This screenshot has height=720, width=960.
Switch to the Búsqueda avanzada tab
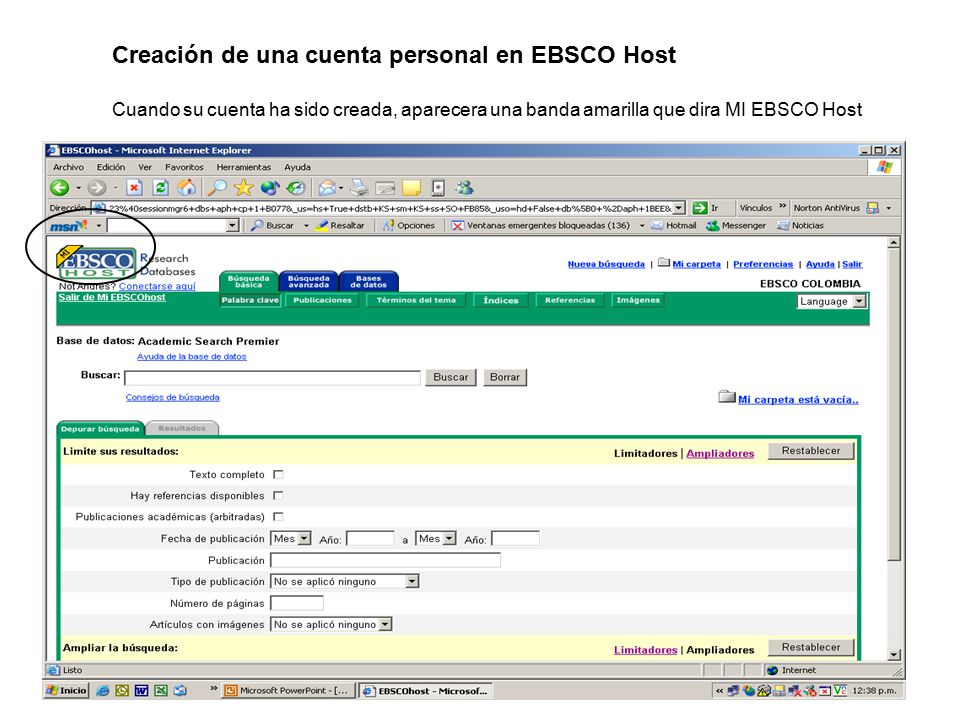pos(309,281)
